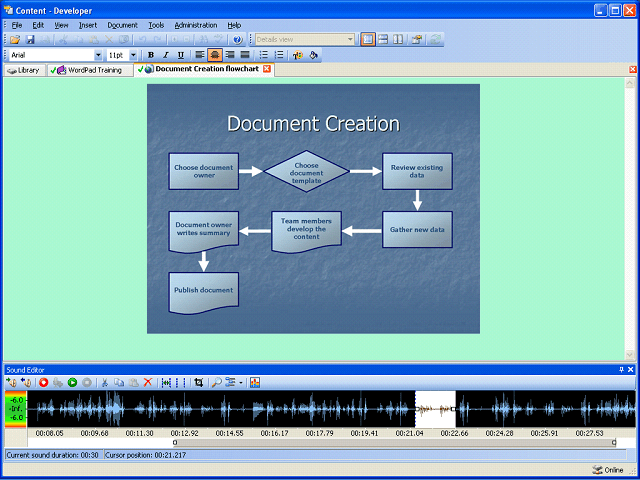This screenshot has height=480, width=640.
Task: Click the highlighted selection in the waveform
Action: [434, 409]
